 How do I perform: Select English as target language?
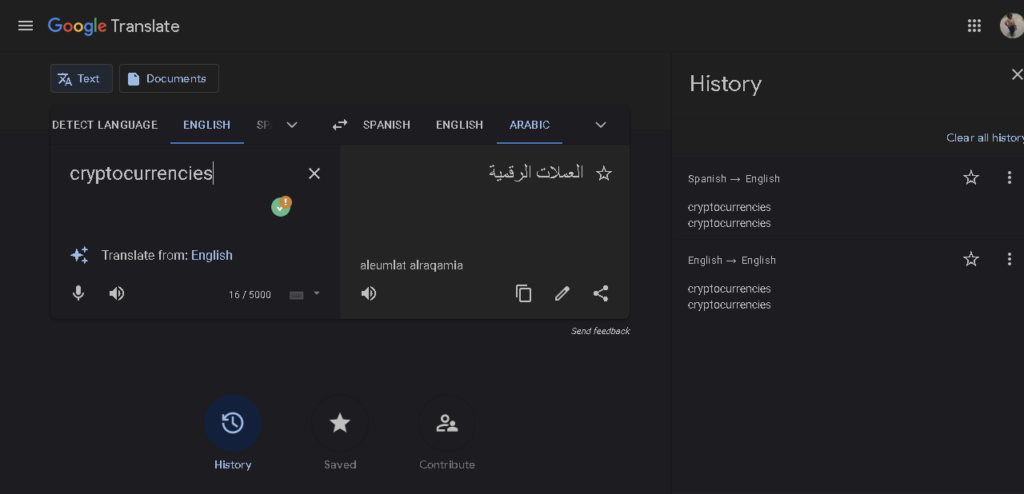click(460, 125)
